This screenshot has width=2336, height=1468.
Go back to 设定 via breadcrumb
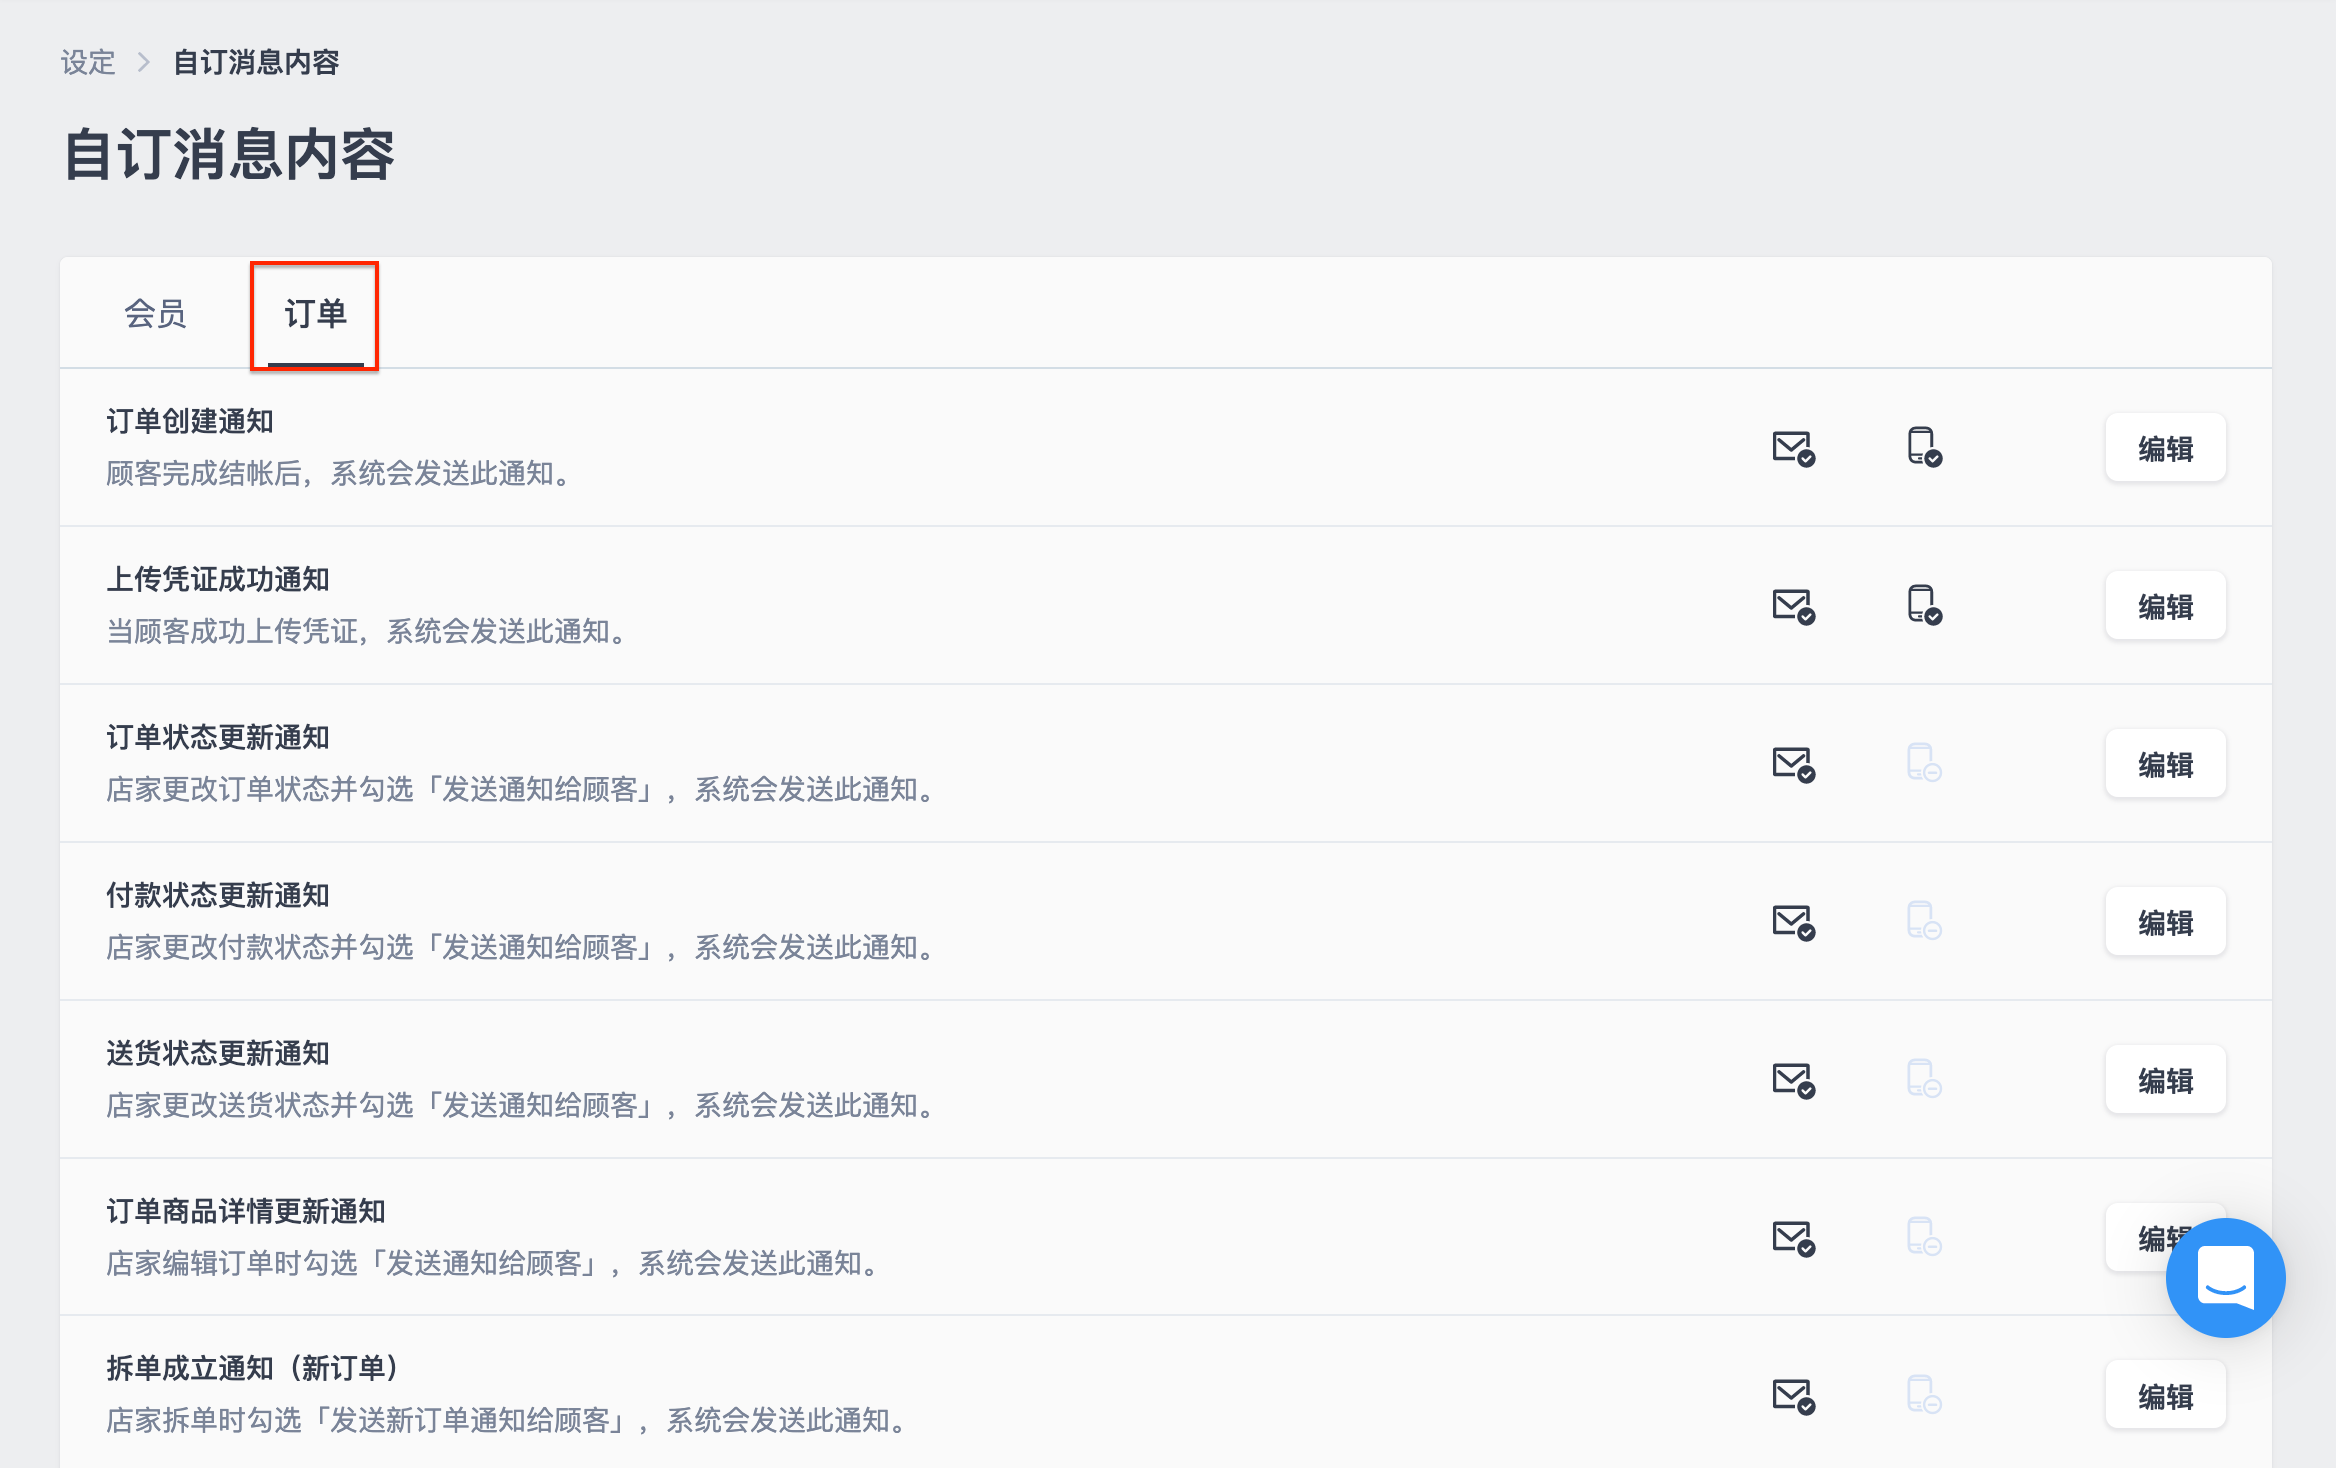click(x=88, y=63)
